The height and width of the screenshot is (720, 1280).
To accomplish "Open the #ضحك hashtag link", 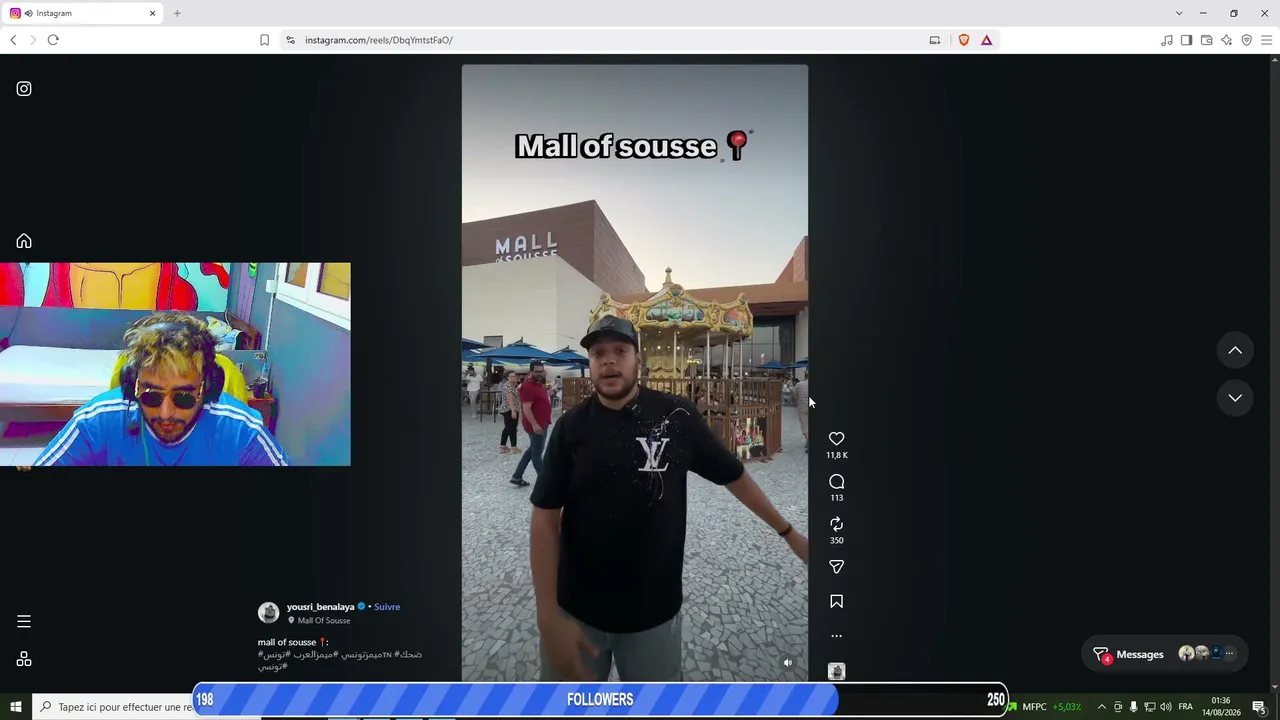I will coord(408,654).
